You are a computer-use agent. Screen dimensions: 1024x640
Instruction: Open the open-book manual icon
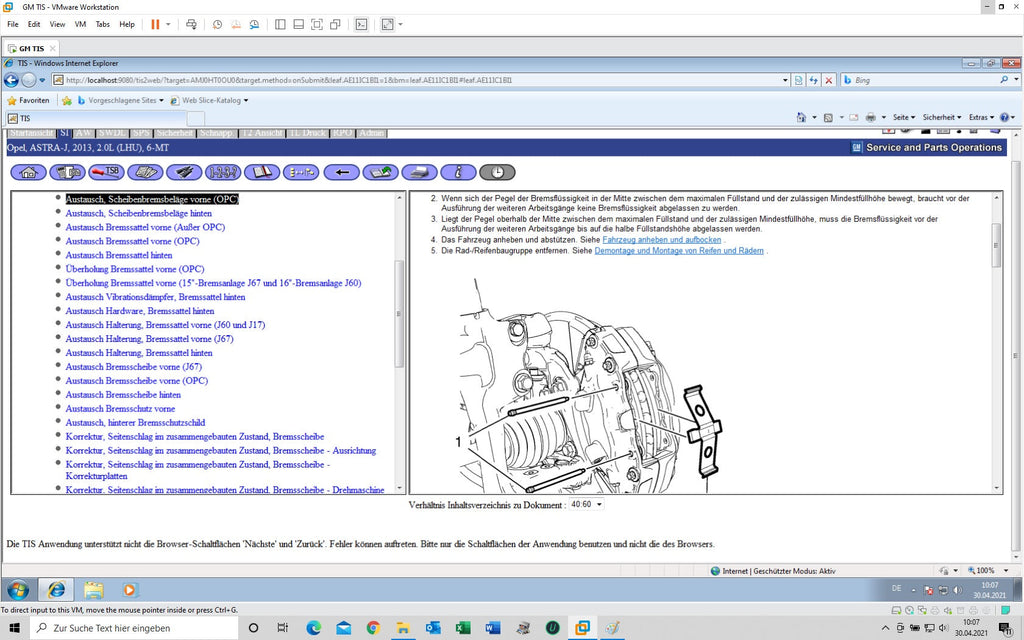262,172
